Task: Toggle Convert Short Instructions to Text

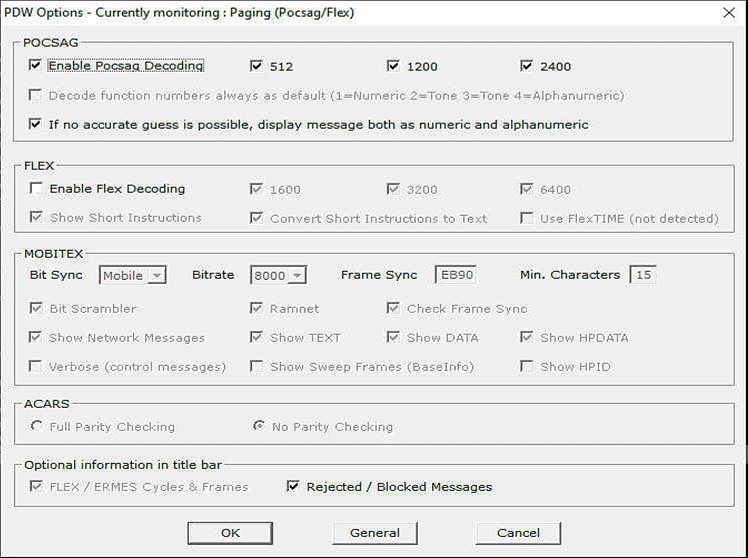Action: tap(256, 218)
